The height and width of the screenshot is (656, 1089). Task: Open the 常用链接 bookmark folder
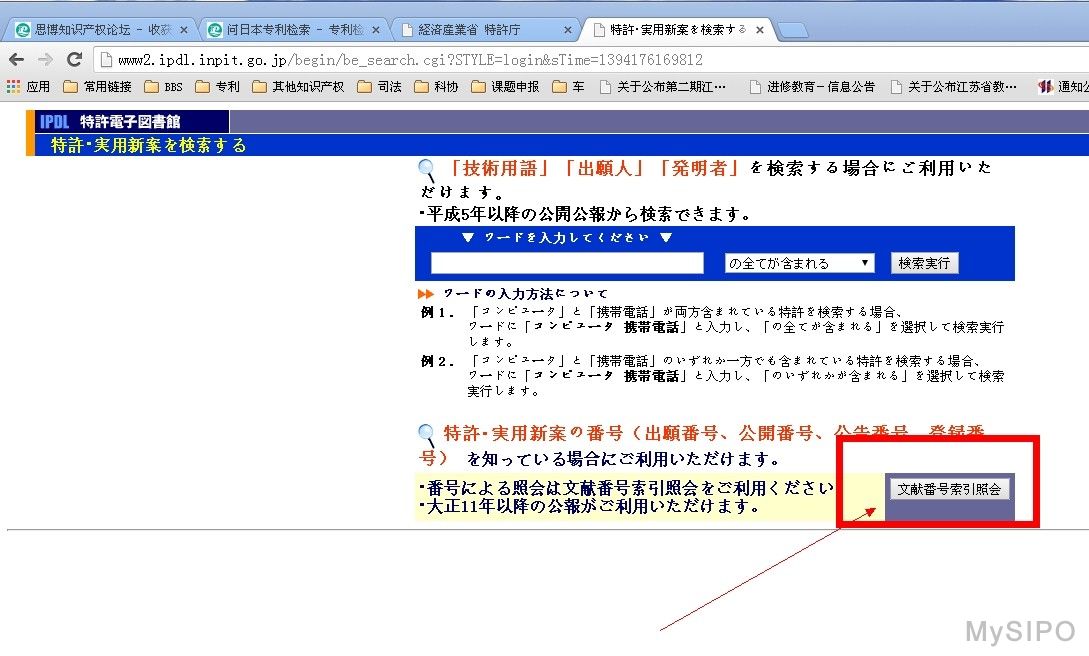pyautogui.click(x=98, y=87)
